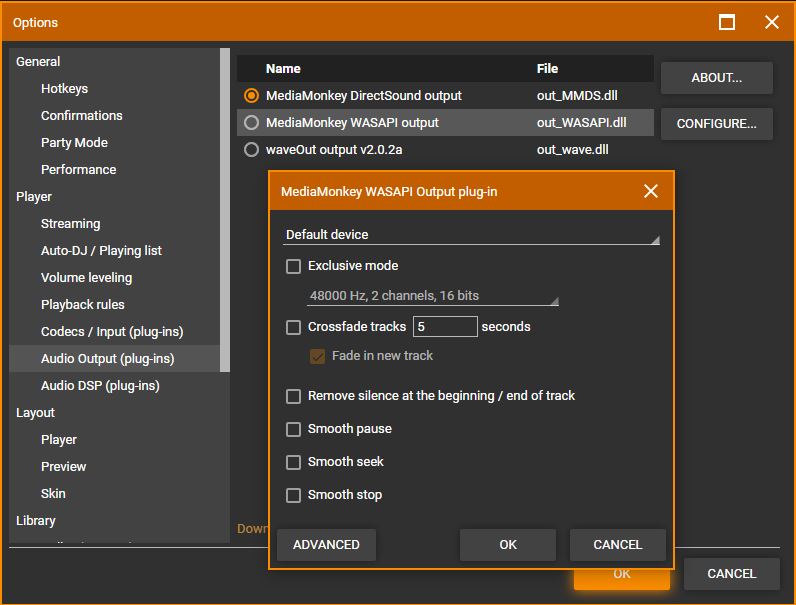Open Auto-DJ / Playing list options
The image size is (796, 605).
click(x=101, y=250)
